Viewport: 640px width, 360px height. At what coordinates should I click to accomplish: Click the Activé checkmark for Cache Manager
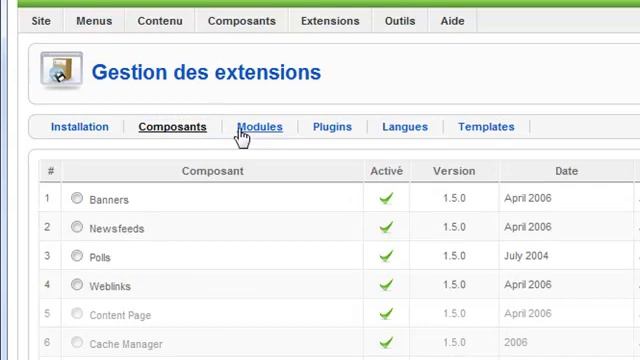point(386,342)
